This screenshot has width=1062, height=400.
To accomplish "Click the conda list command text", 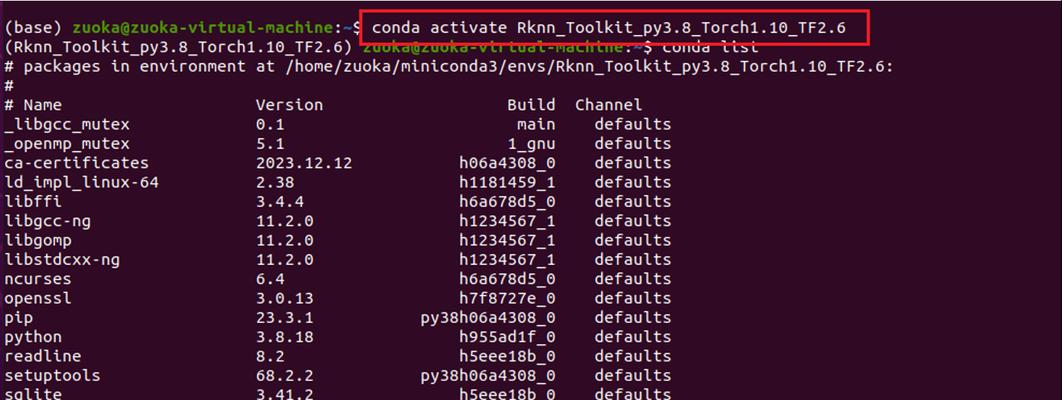I will 710,47.
